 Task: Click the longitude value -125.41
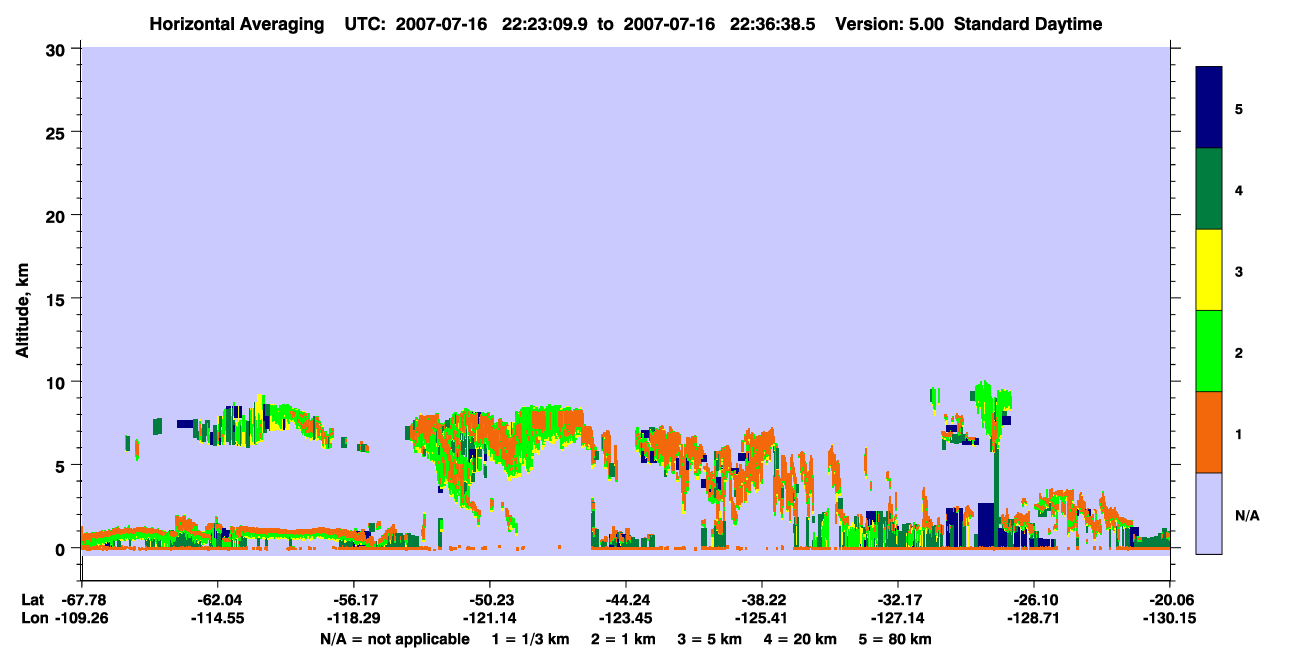762,619
